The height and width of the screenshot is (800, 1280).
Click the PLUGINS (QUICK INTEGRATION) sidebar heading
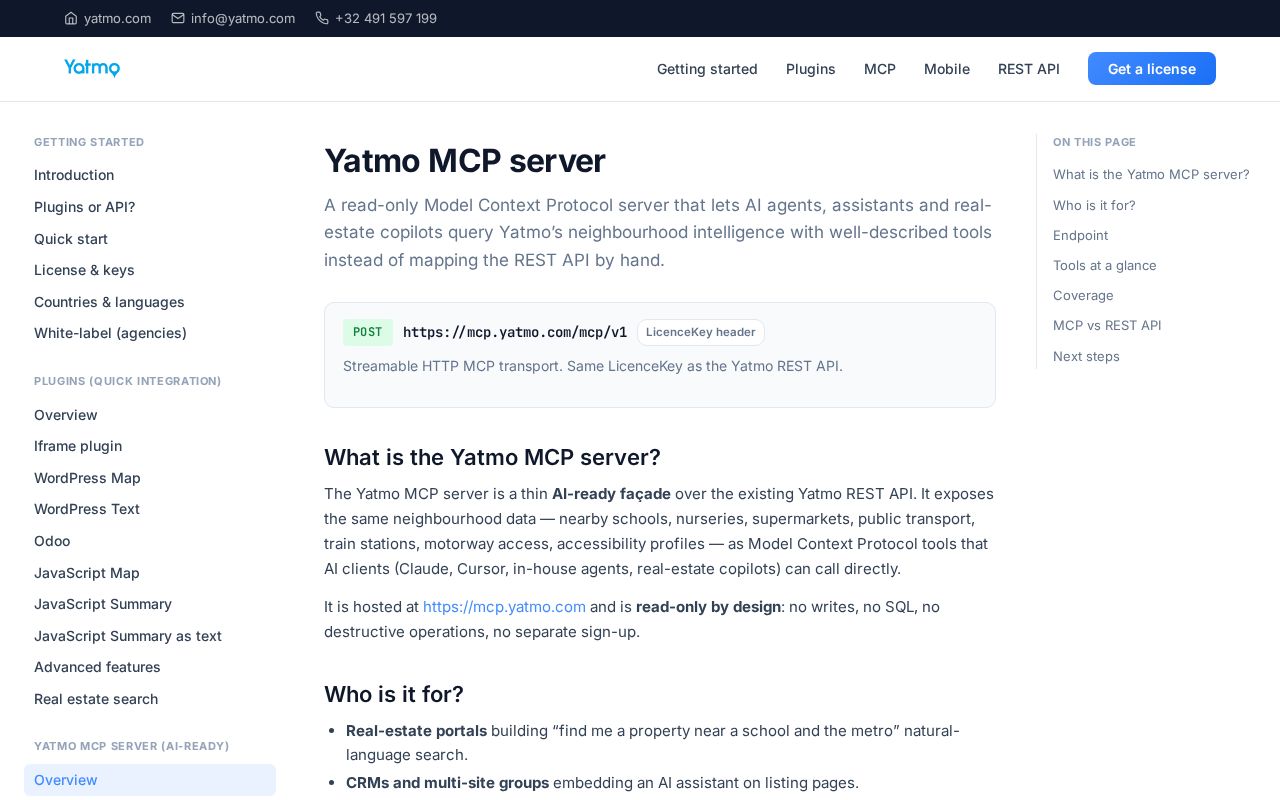click(128, 381)
